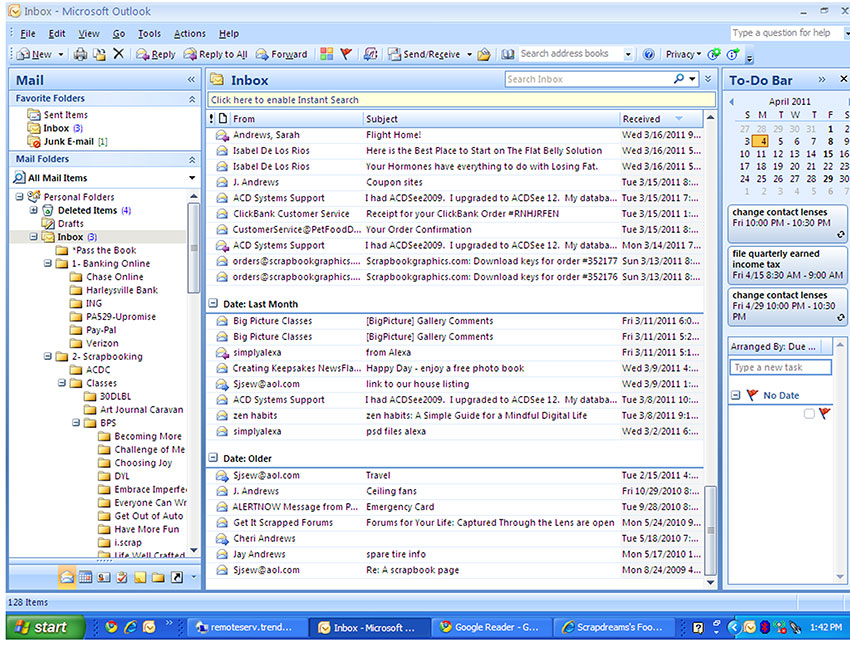Image resolution: width=850 pixels, height=649 pixels.
Task: Click the Move to Folder toolbar icon
Action: coord(99,54)
